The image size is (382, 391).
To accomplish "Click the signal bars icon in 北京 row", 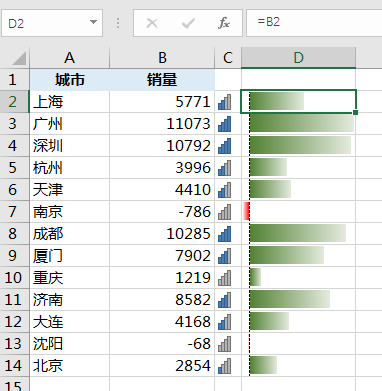I will (x=224, y=366).
